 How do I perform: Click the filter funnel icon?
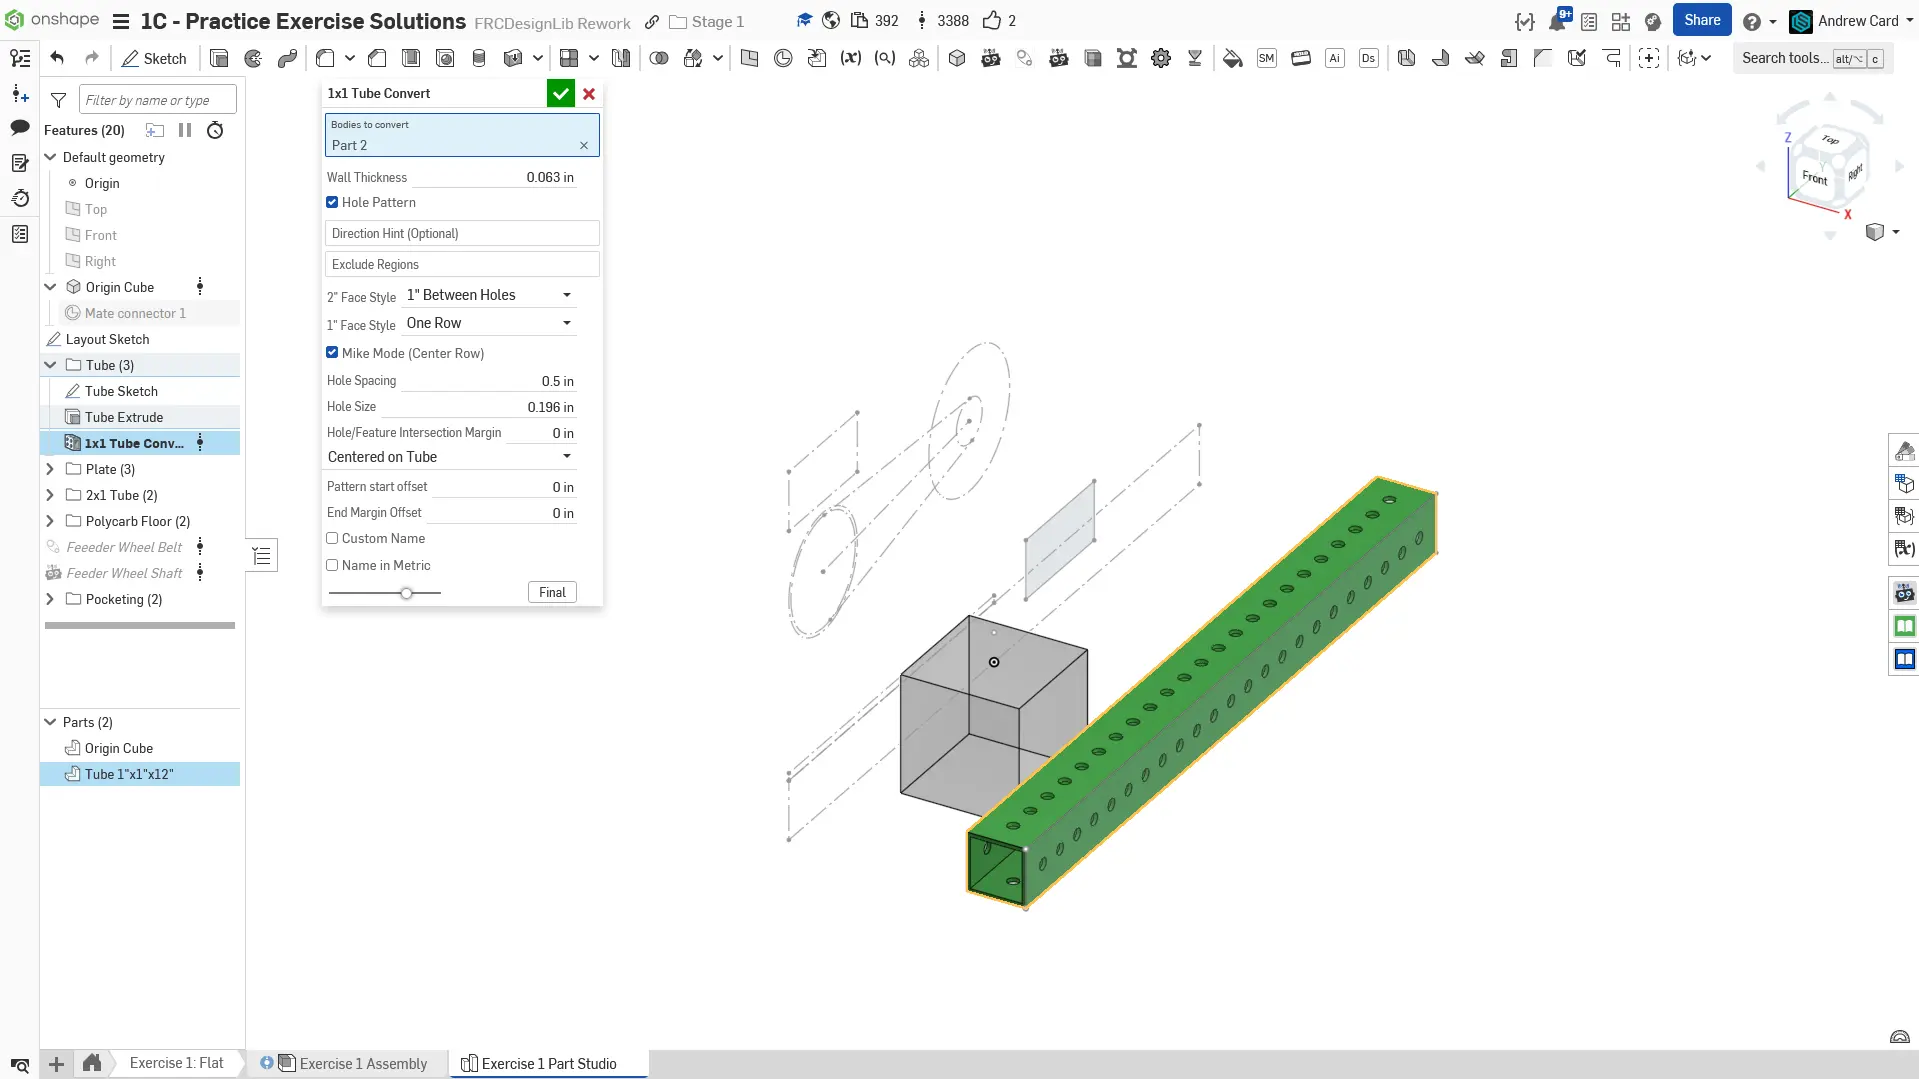[59, 100]
